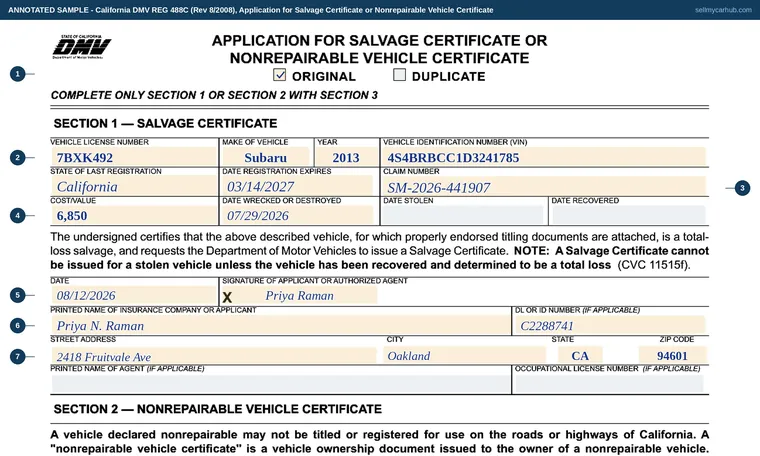Click the 'ANNOTATED SAMPLE' header bar text
Image resolution: width=760 pixels, height=456 pixels.
251,10
